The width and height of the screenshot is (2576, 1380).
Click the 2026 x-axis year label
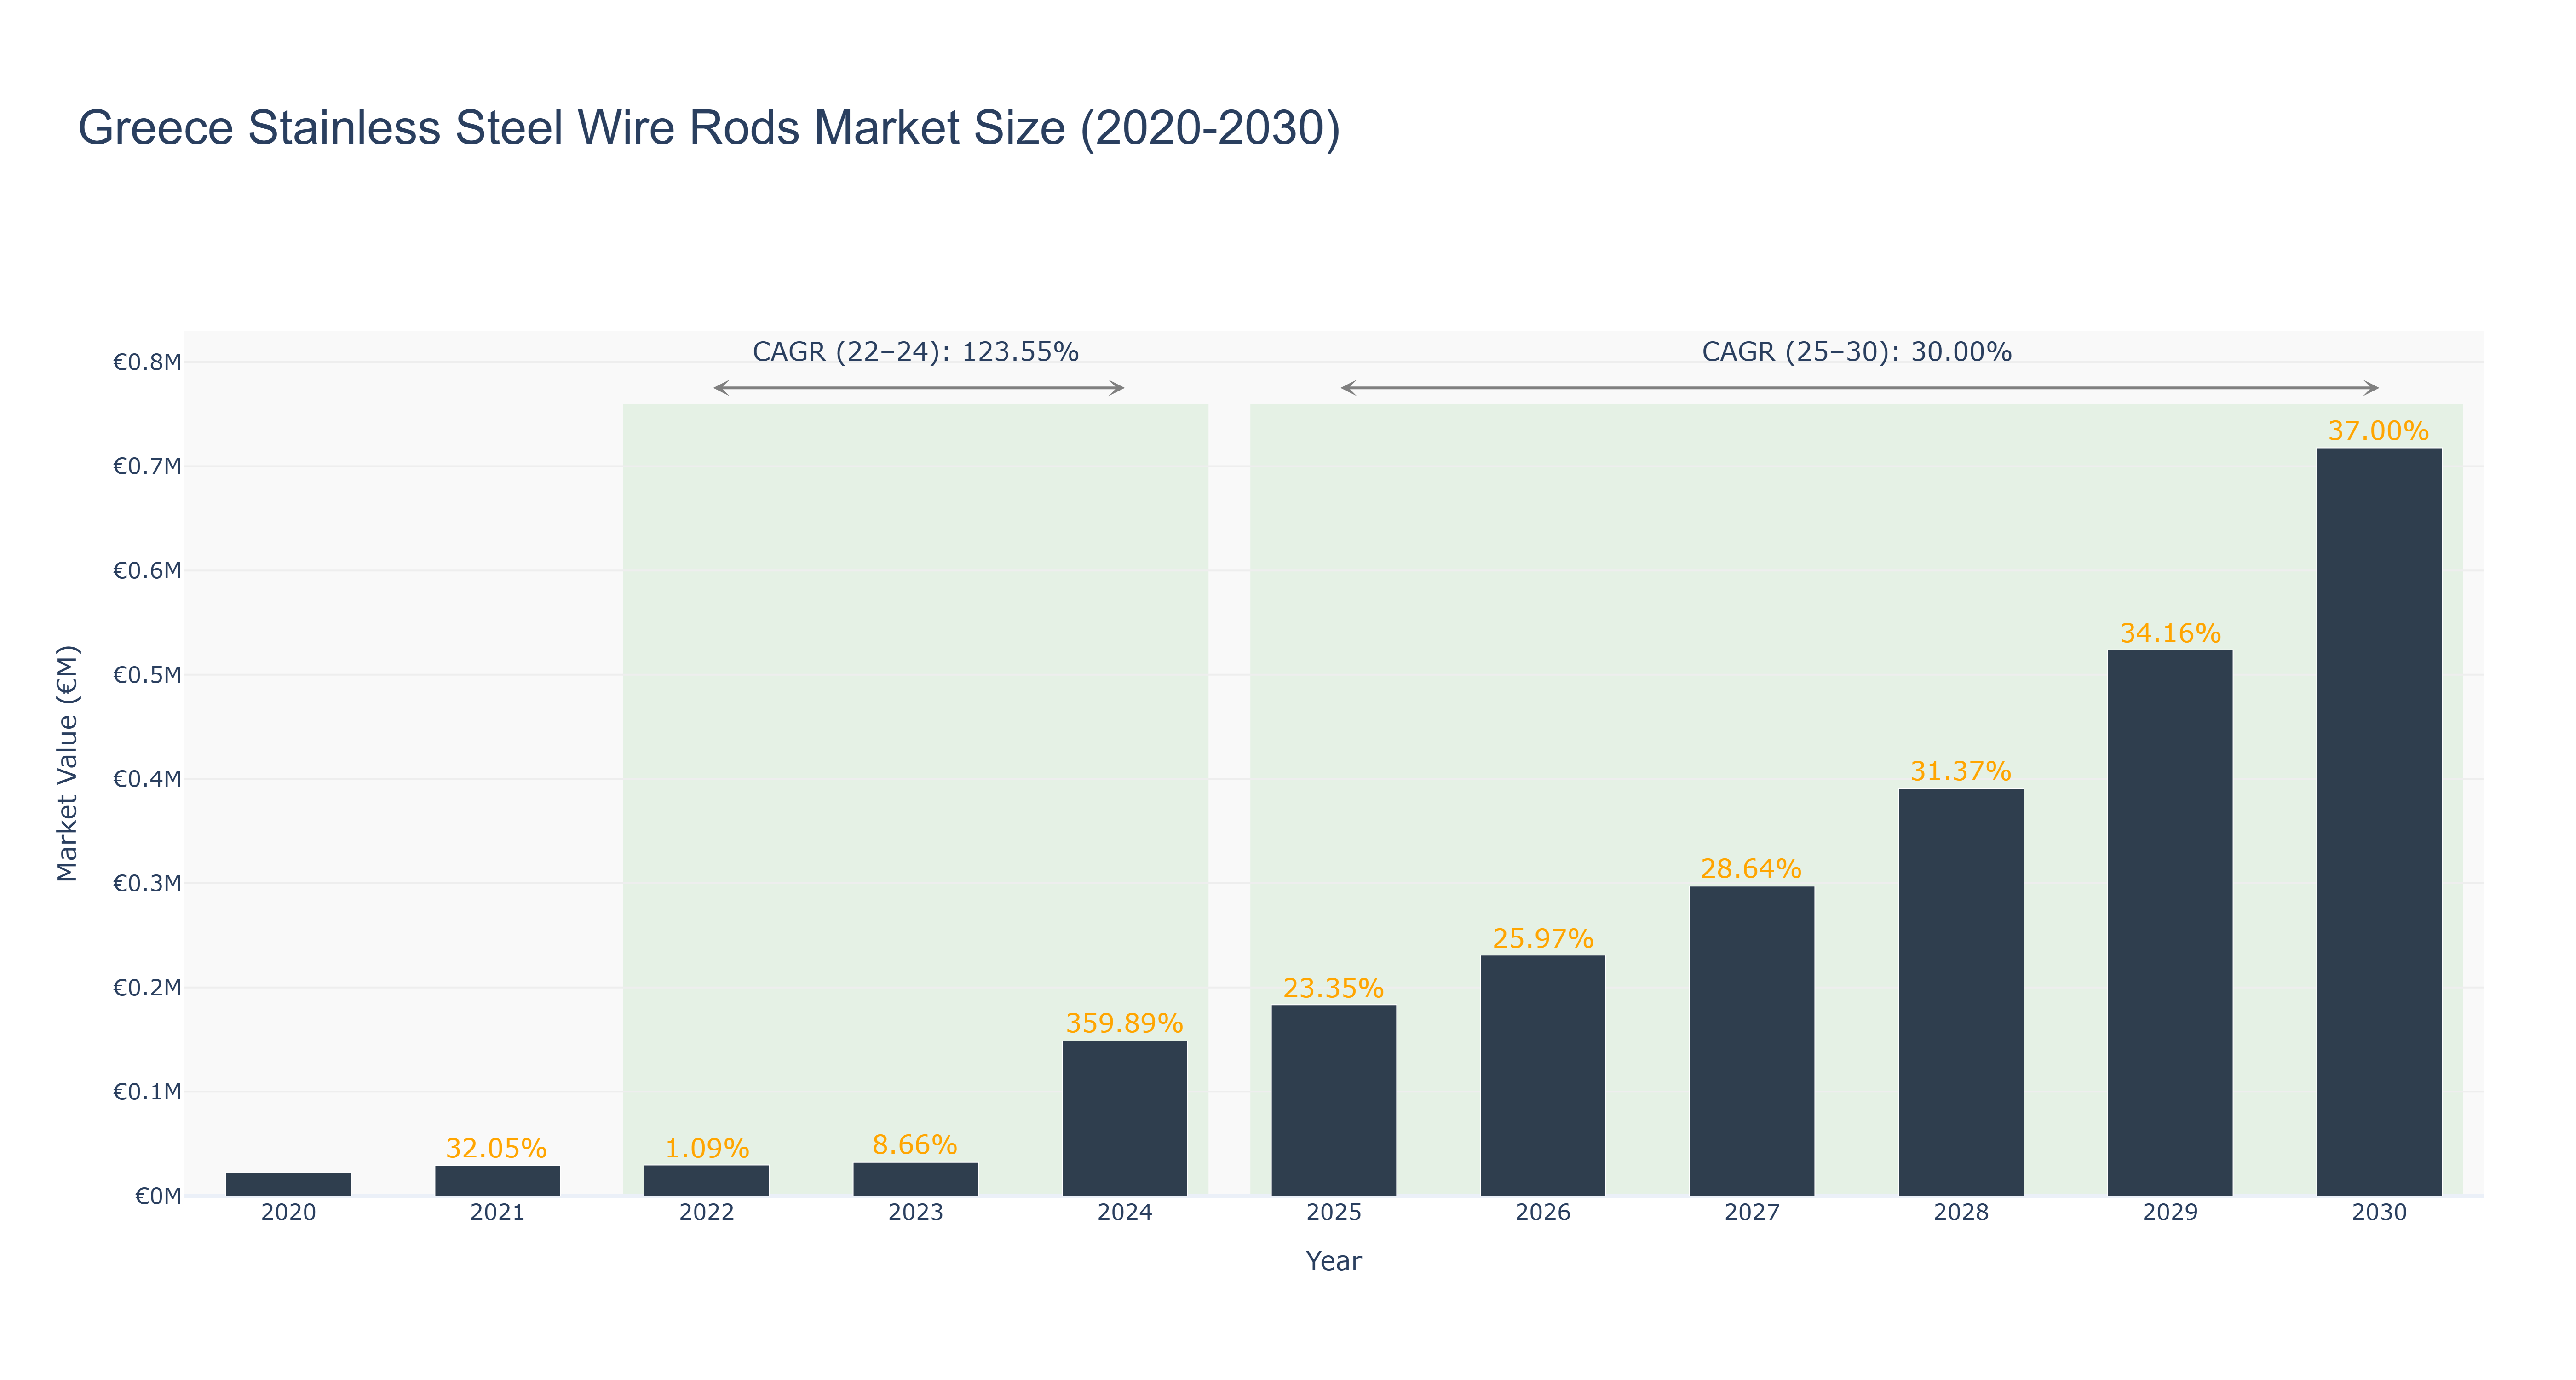(1542, 1213)
